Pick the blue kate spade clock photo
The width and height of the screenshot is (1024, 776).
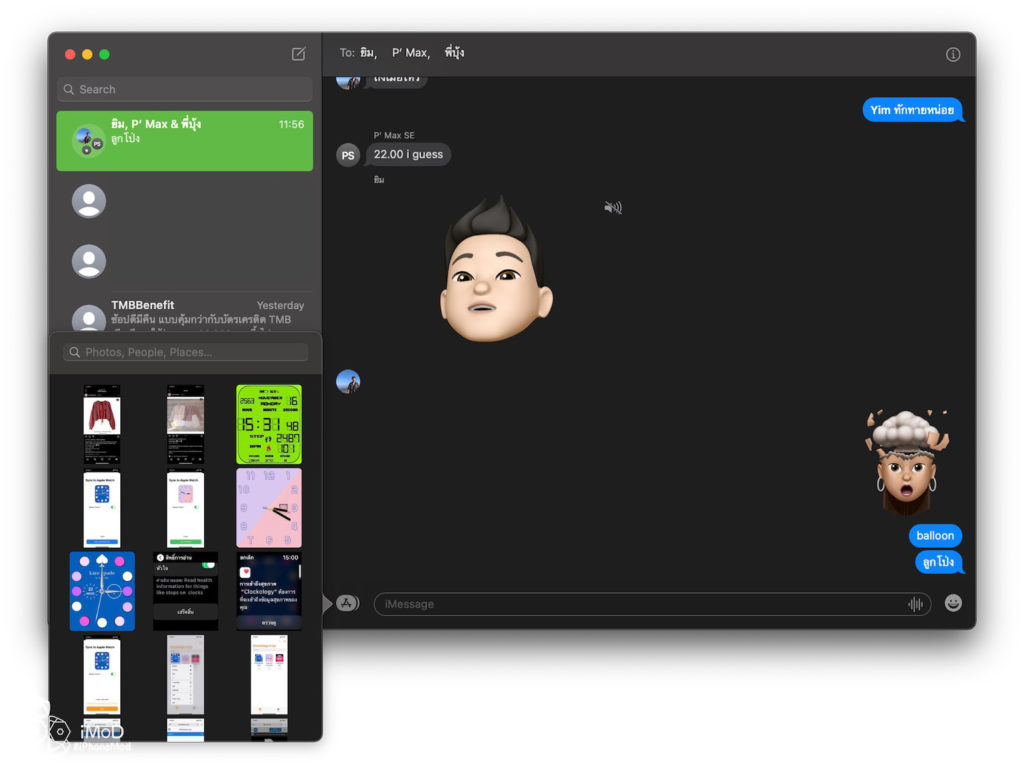coord(102,590)
